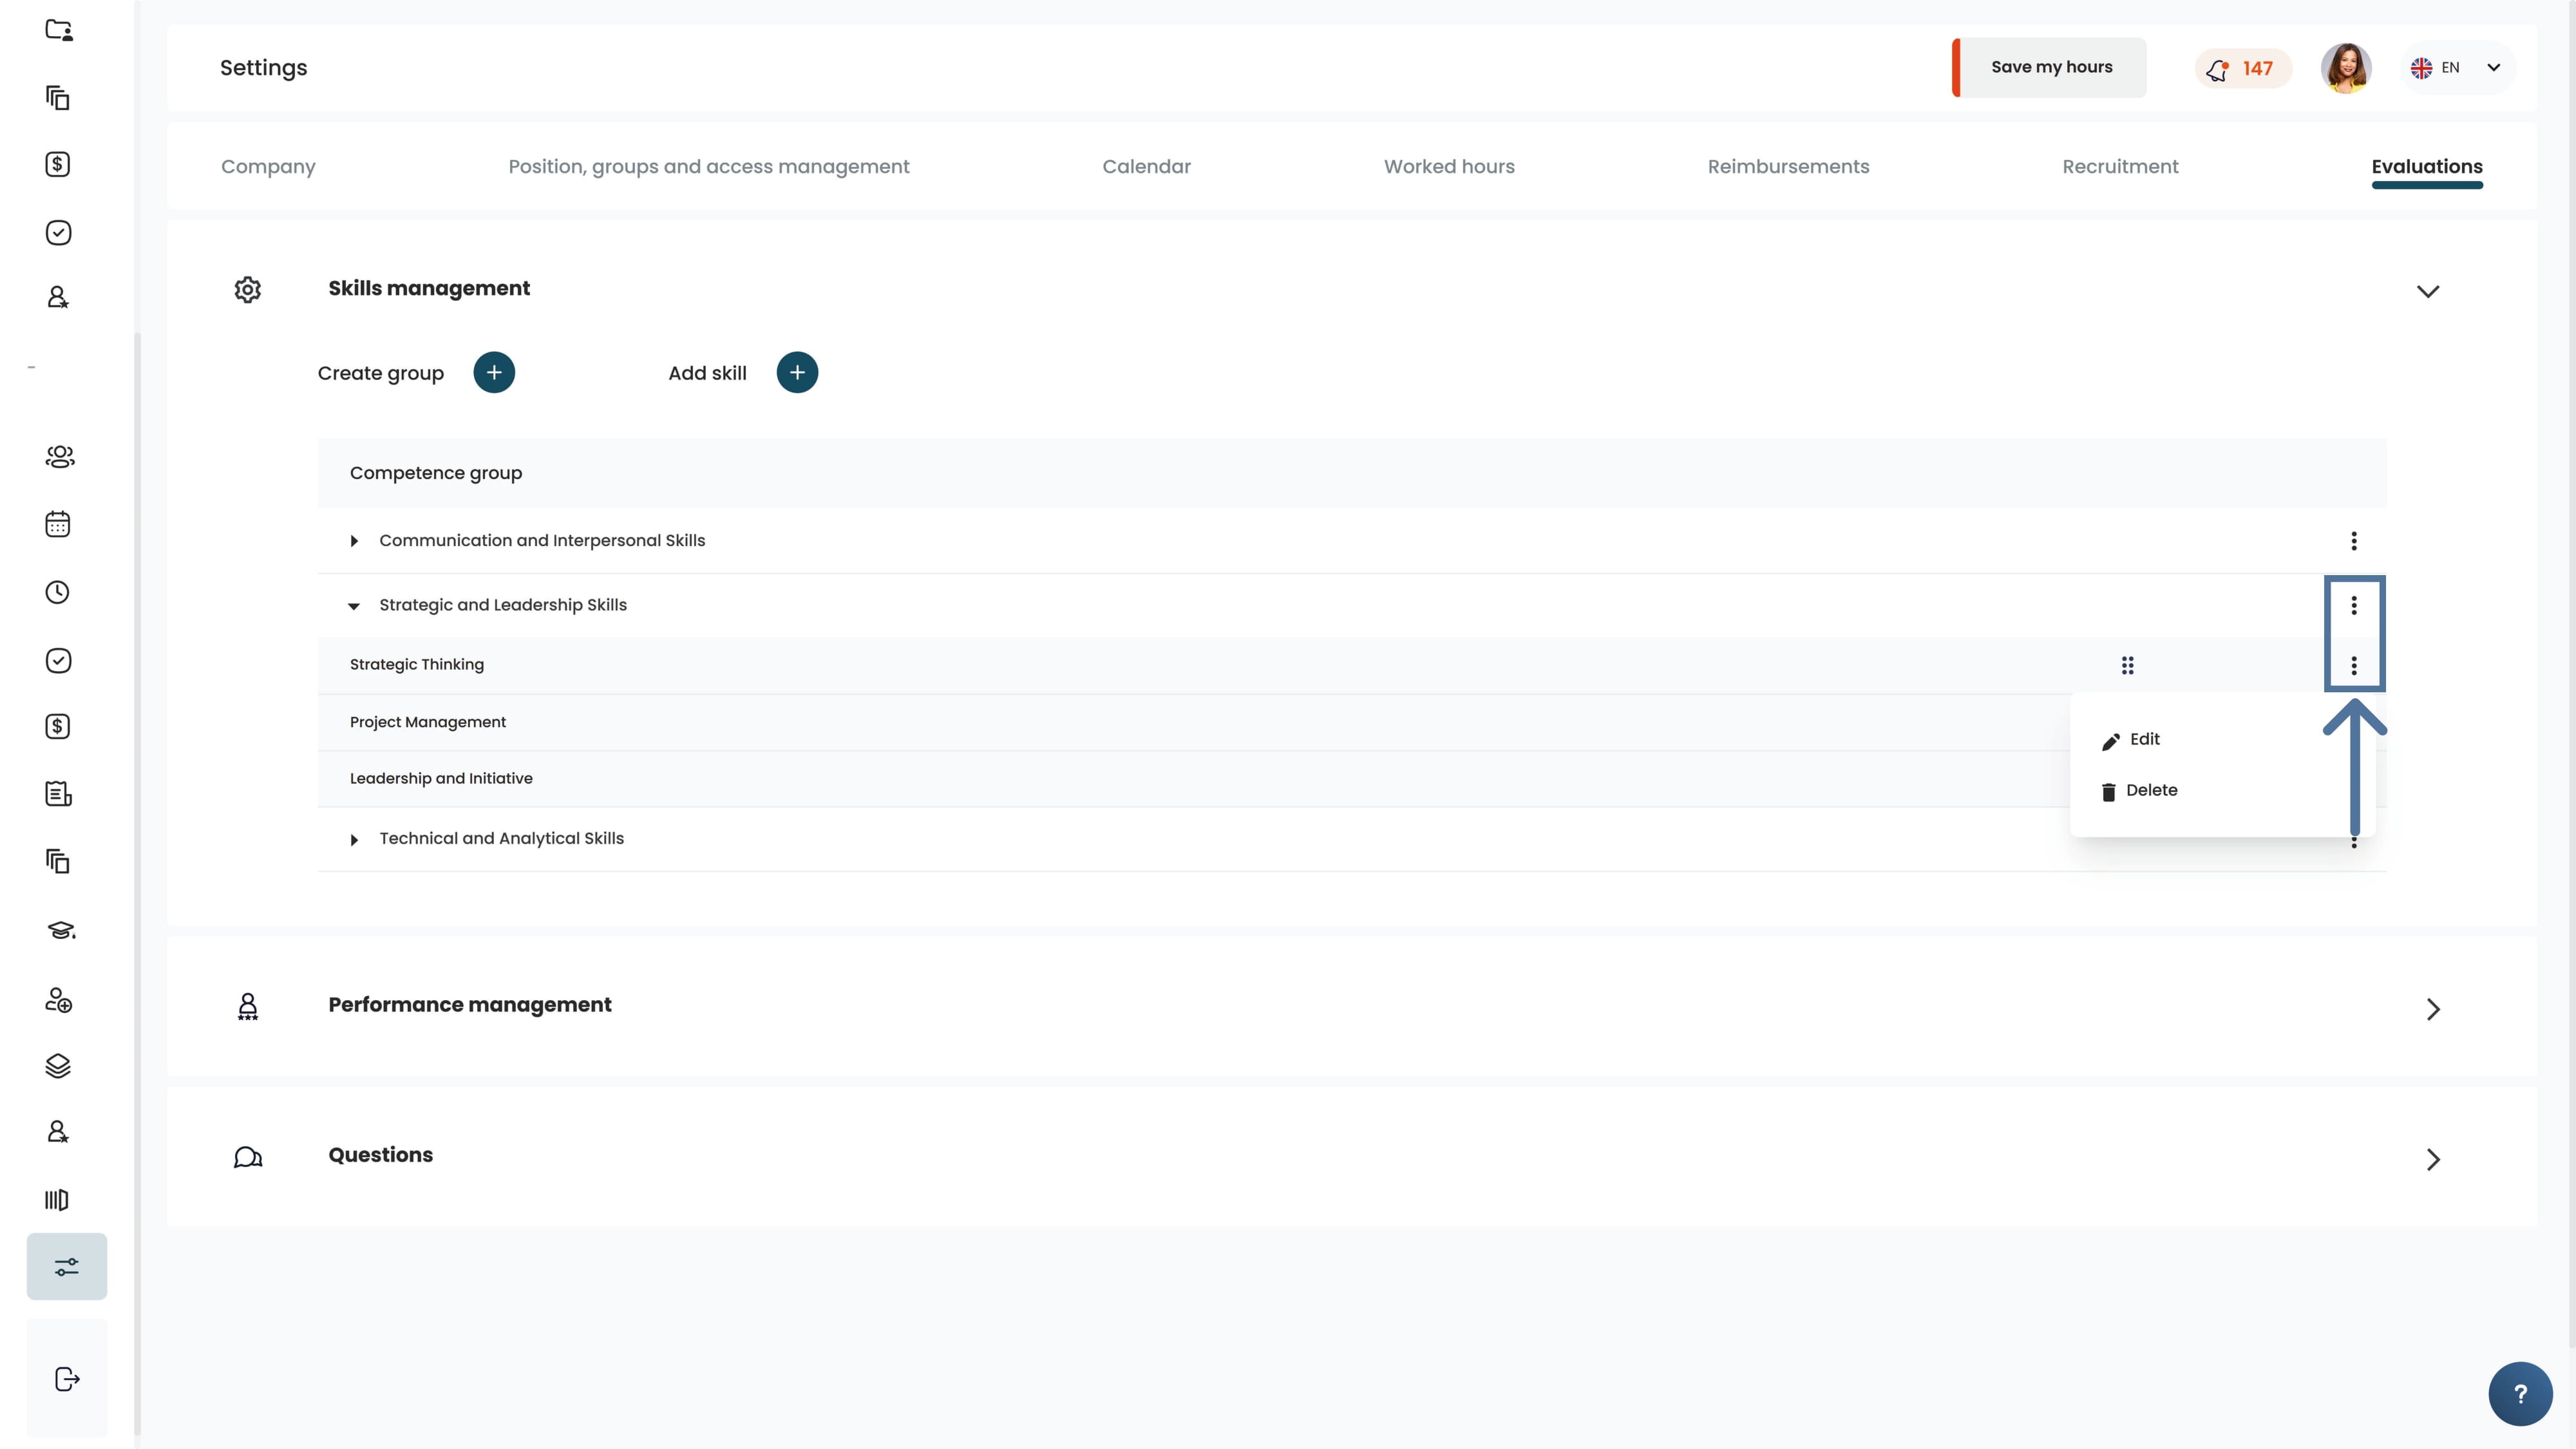Expand the Questions section chevron
The width and height of the screenshot is (2576, 1449).
pyautogui.click(x=2433, y=1159)
